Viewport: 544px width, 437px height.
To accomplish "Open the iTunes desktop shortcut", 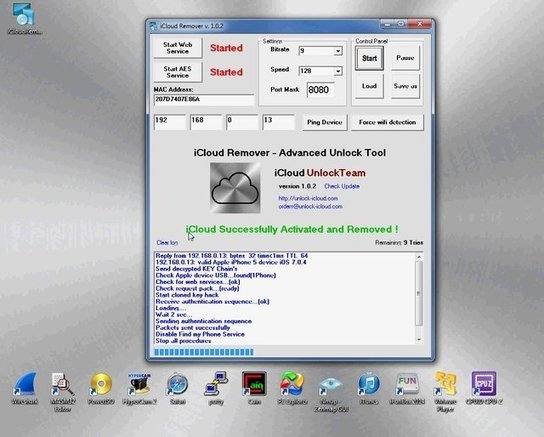I will [369, 388].
